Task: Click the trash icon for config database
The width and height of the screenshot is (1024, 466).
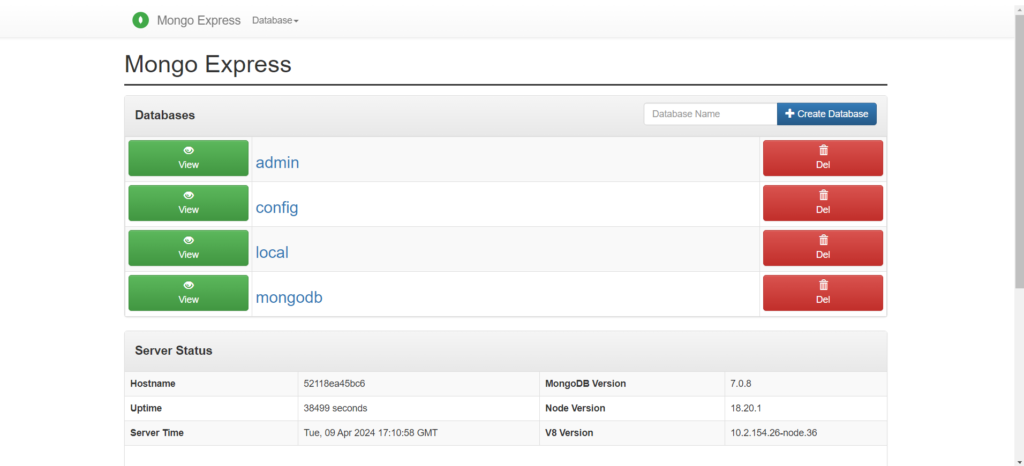Action: pyautogui.click(x=823, y=195)
